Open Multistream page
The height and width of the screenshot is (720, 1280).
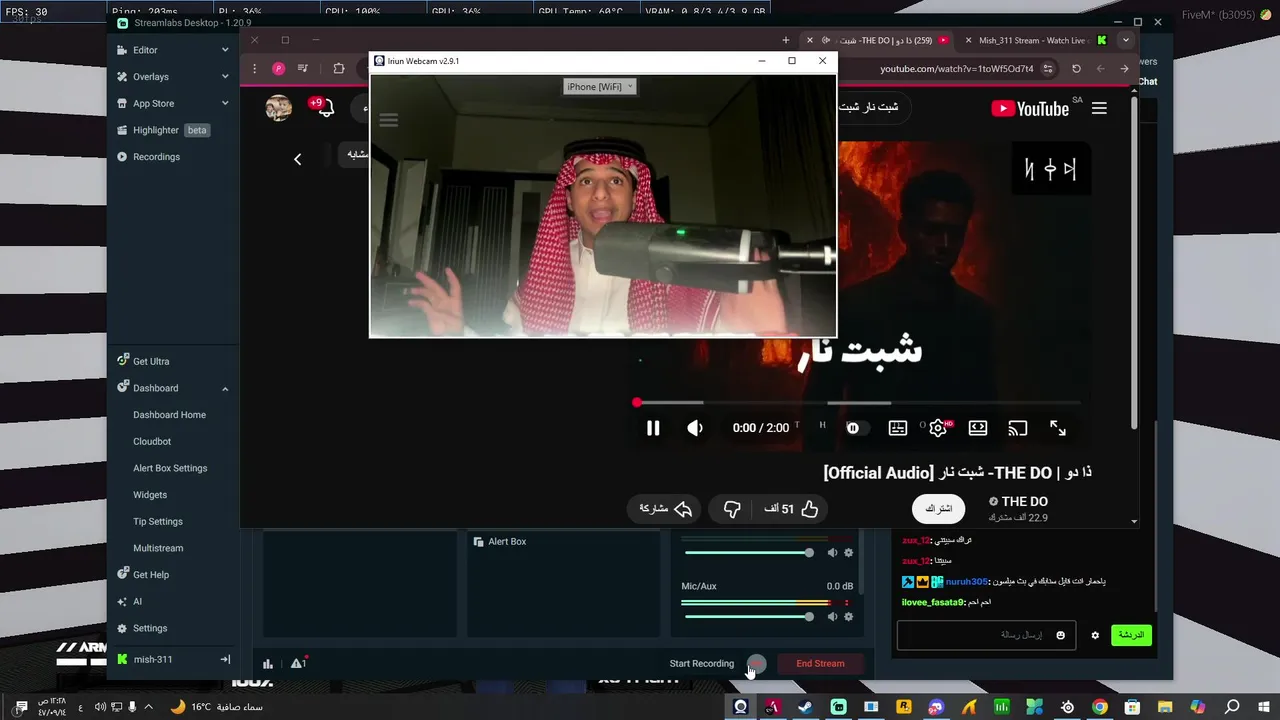pos(158,548)
